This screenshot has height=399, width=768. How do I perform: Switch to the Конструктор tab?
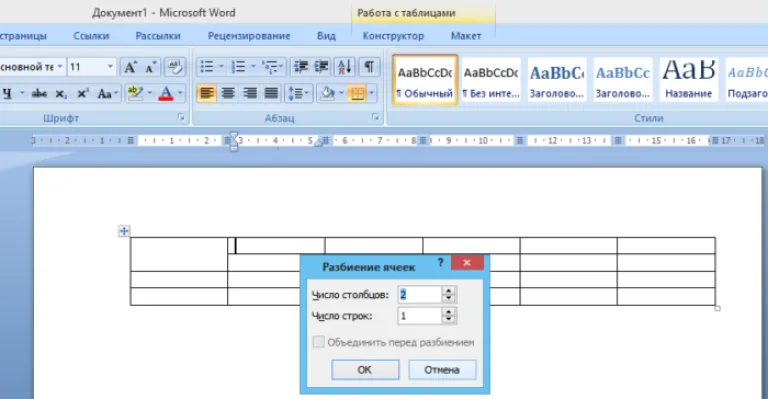tap(393, 36)
